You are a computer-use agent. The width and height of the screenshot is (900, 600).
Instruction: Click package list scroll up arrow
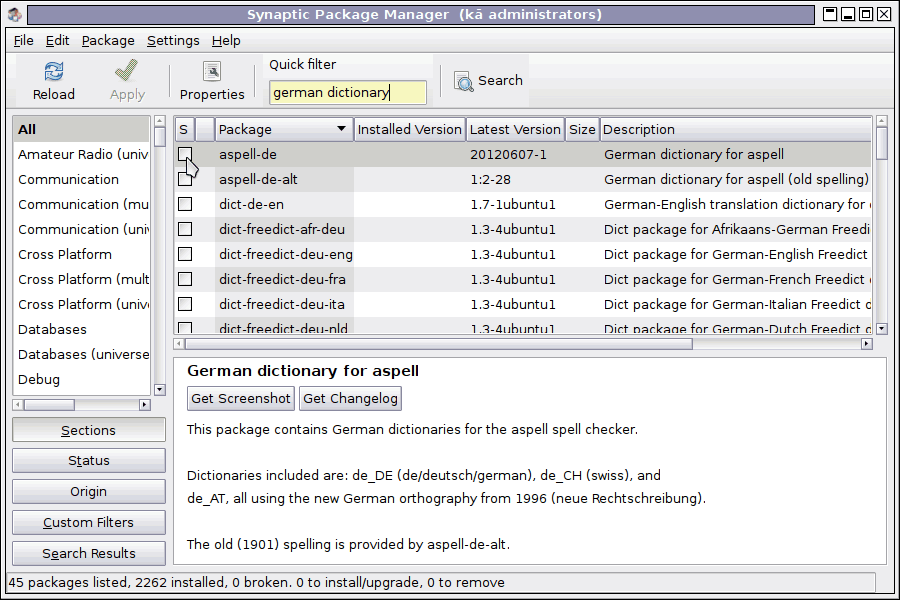882,121
